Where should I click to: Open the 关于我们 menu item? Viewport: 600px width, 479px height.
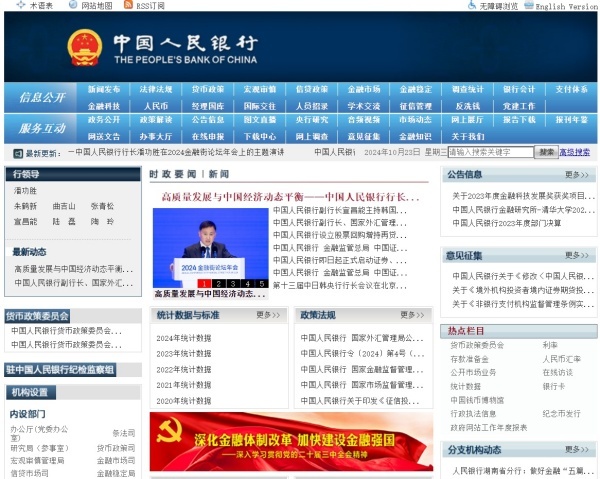pyautogui.click(x=468, y=137)
